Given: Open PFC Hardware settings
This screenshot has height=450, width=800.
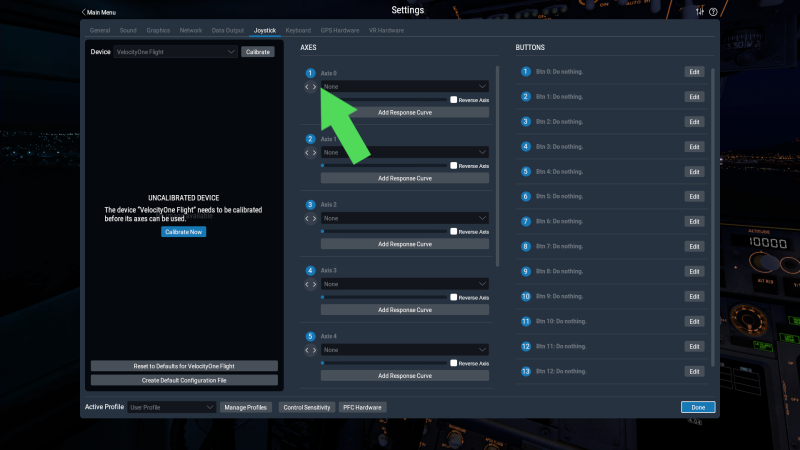Looking at the screenshot, I should click(x=362, y=407).
